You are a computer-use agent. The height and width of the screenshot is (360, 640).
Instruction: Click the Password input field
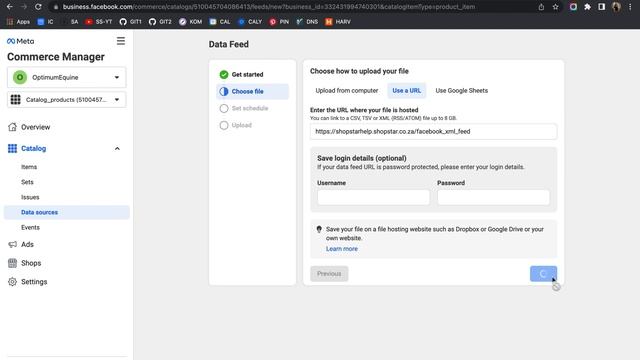(x=493, y=198)
